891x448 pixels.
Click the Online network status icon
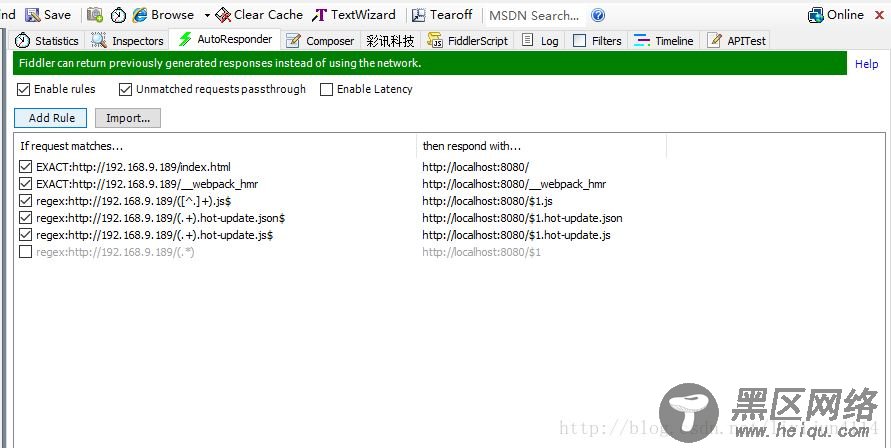(x=815, y=15)
